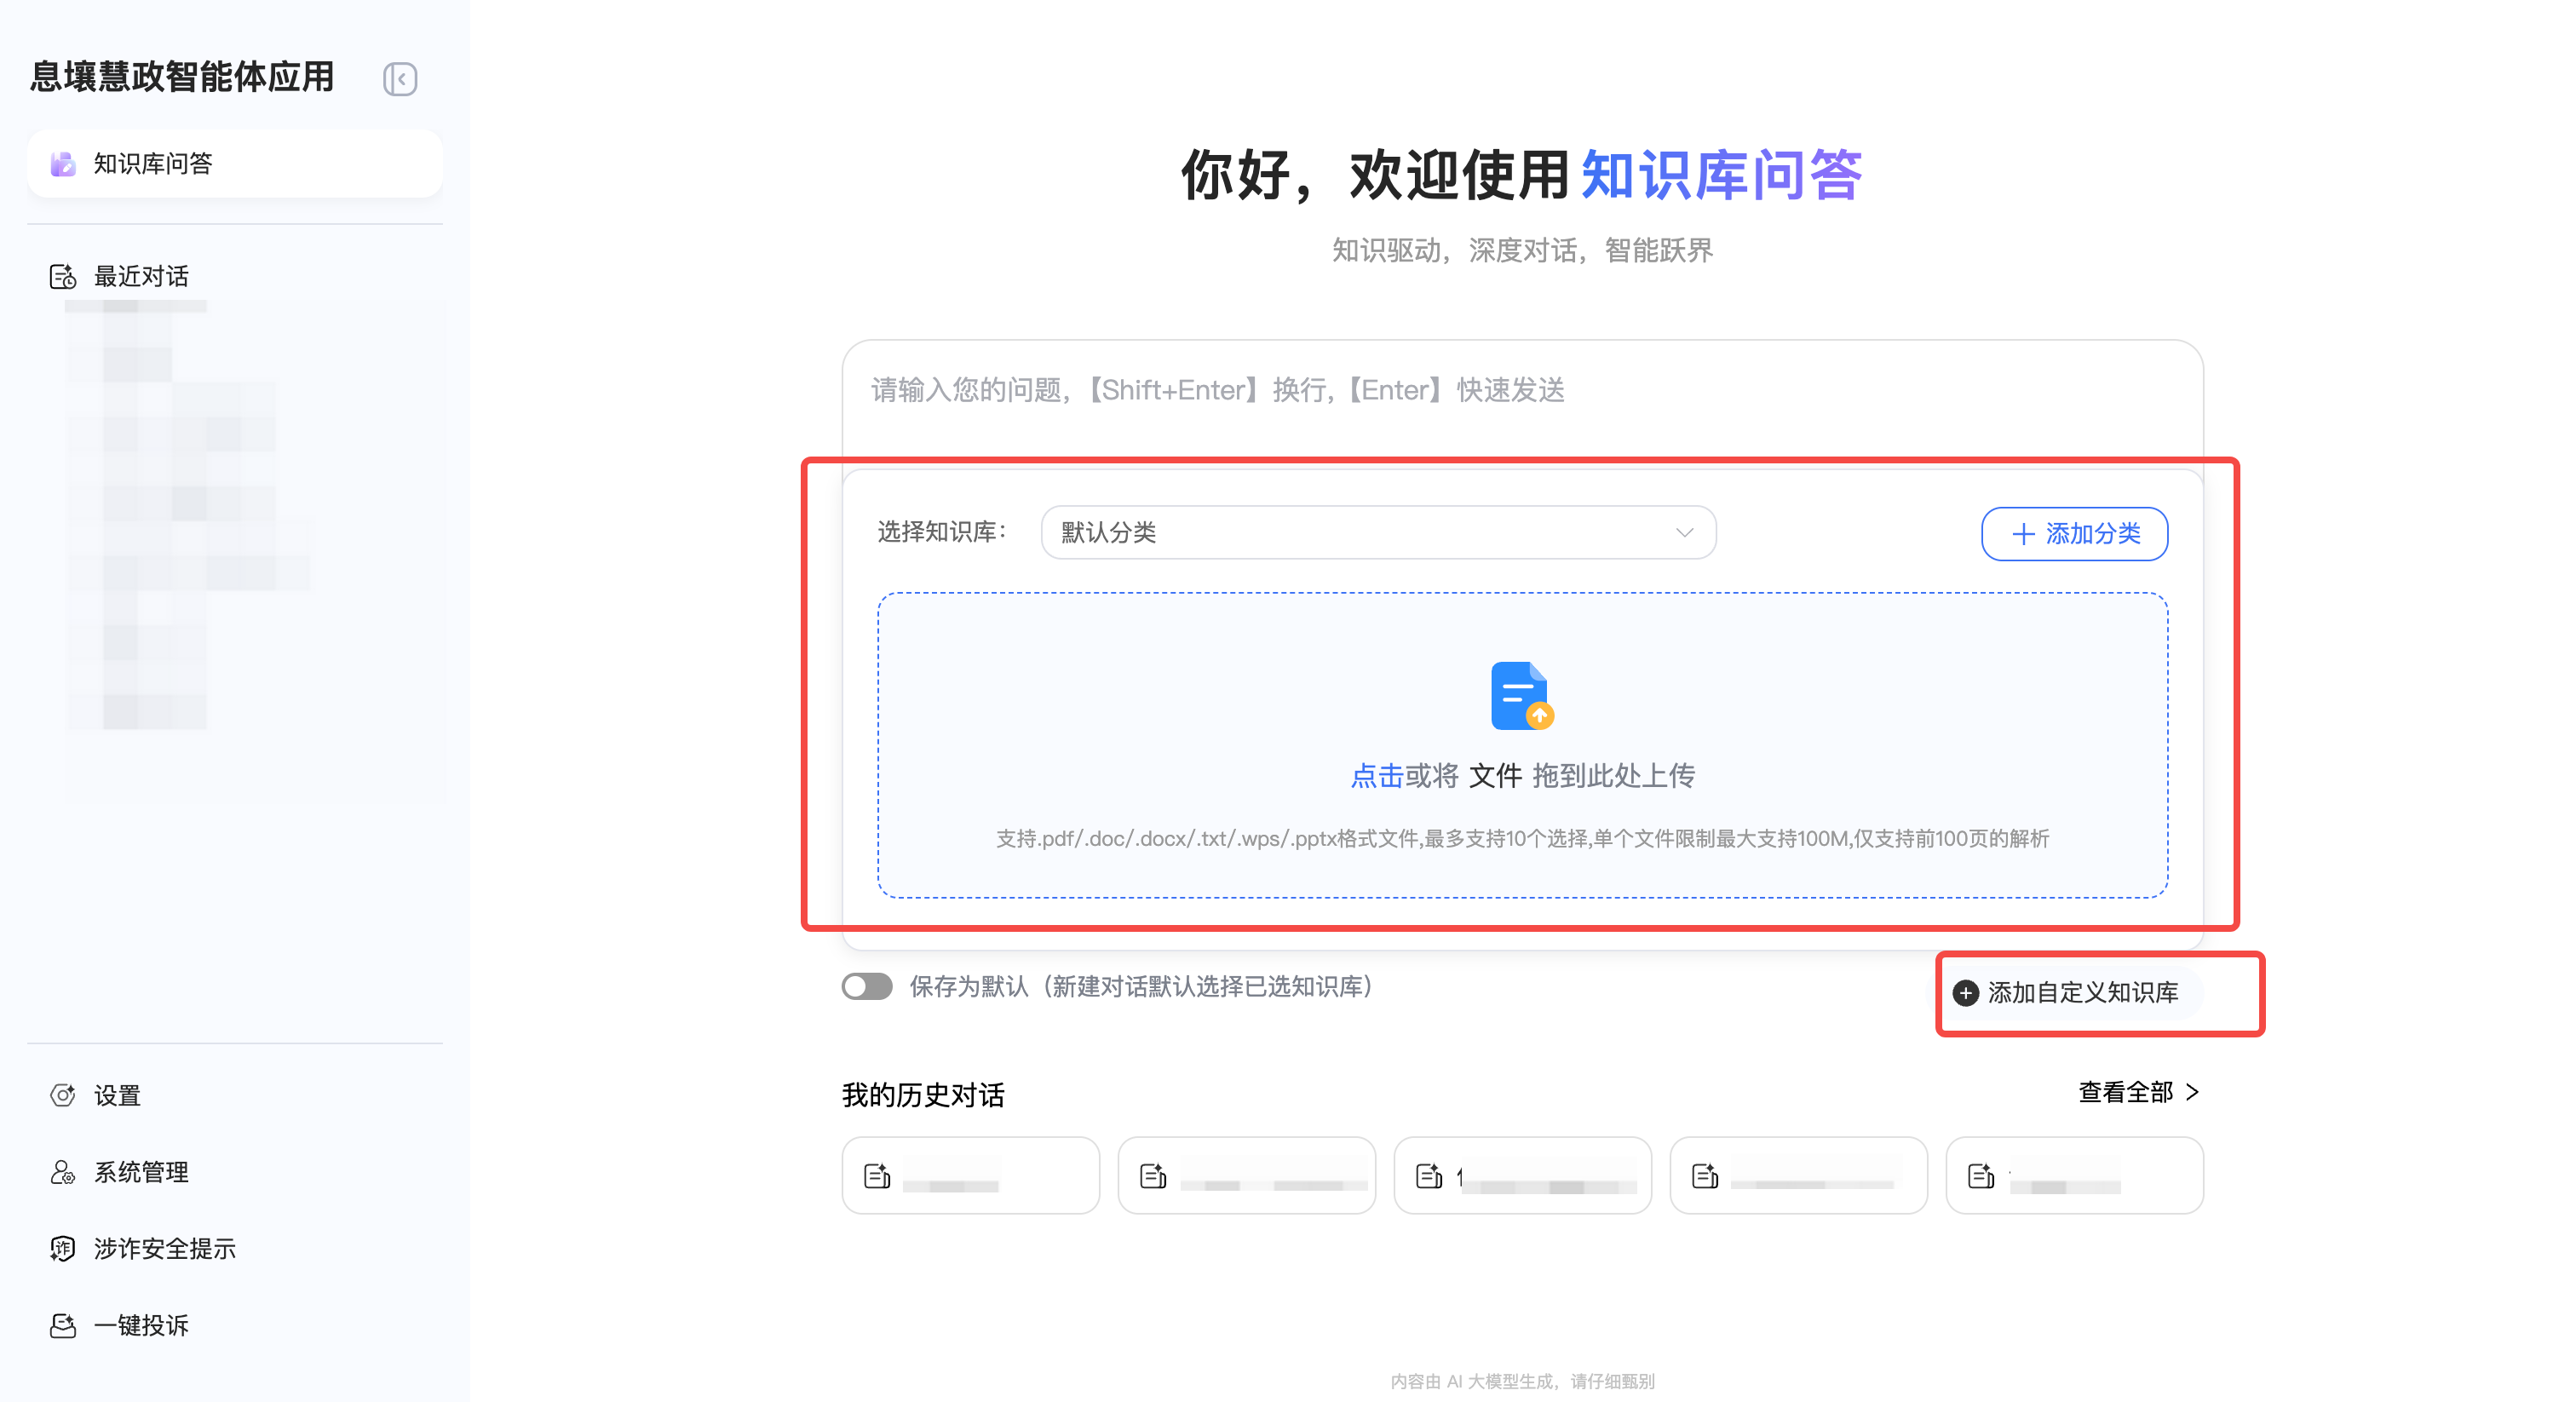2576x1402 pixels.
Task: Open the first history conversation card
Action: (970, 1176)
